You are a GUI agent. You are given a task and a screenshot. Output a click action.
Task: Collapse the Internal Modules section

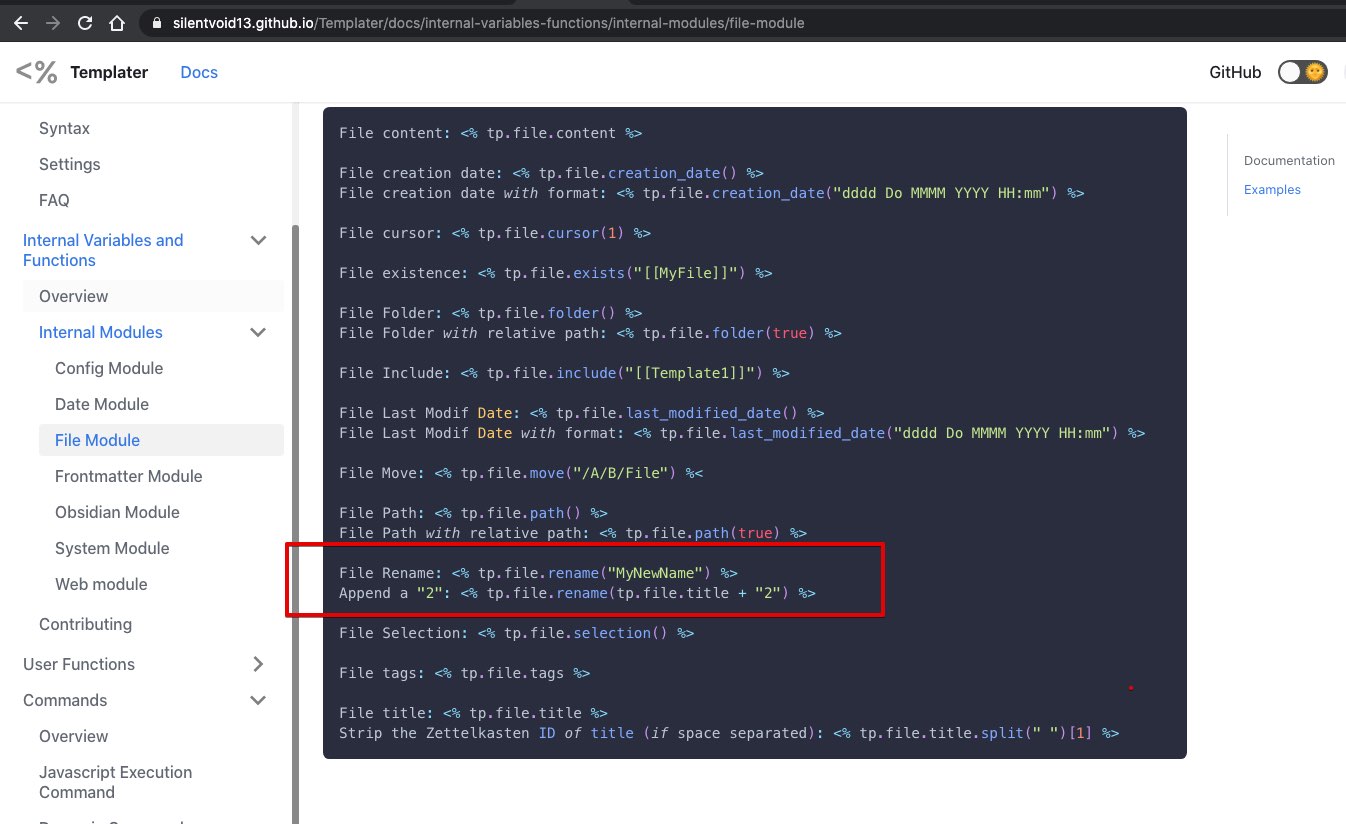(x=258, y=332)
